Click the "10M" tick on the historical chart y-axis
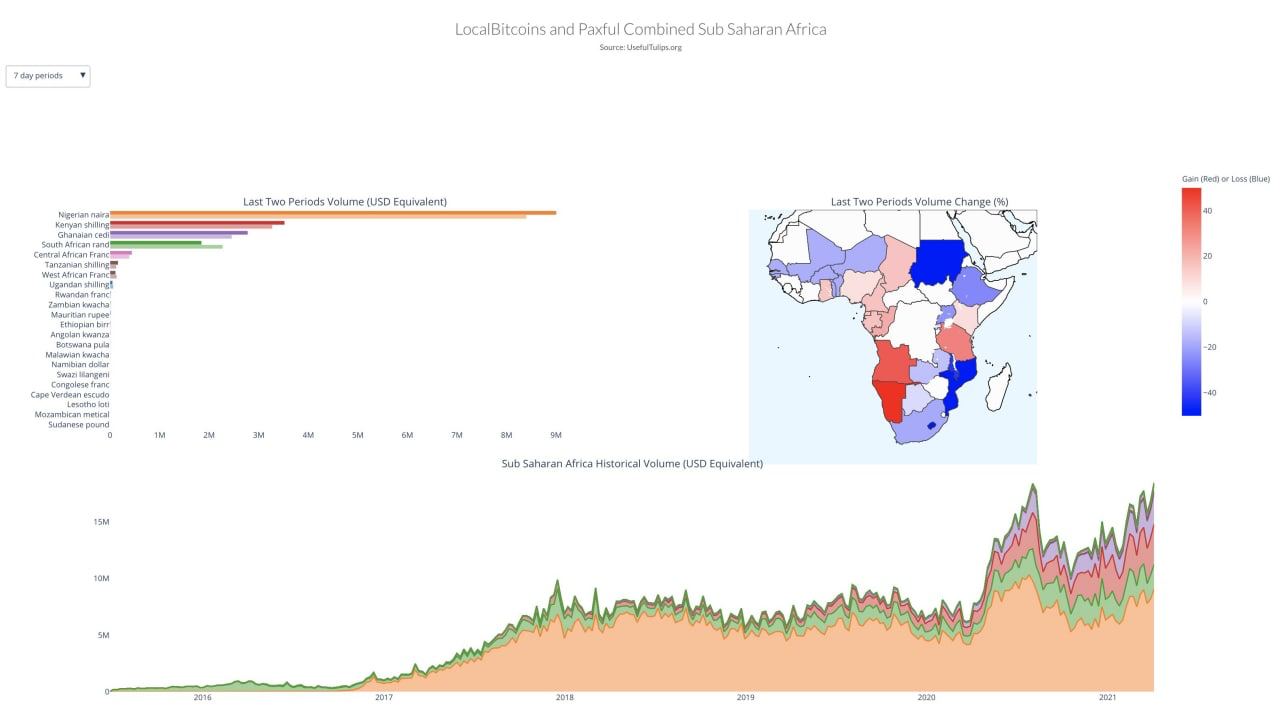Image resolution: width=1280 pixels, height=711 pixels. click(101, 578)
